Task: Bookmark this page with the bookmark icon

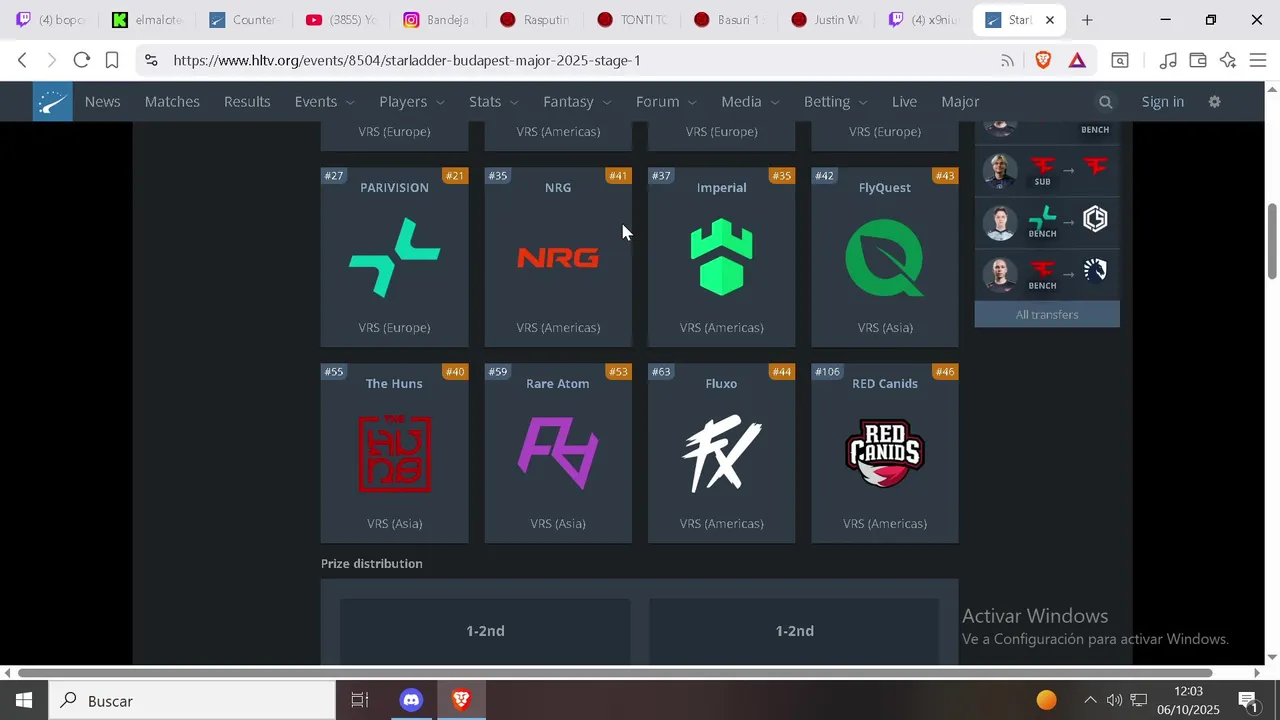Action: point(112,60)
